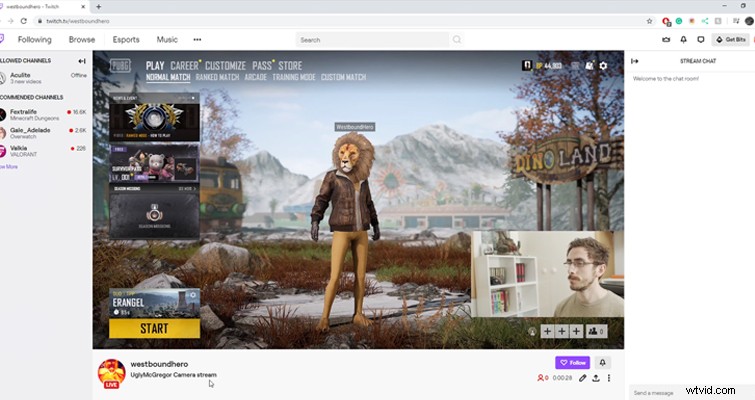
Task: Share the stream via upload icon
Action: [596, 378]
